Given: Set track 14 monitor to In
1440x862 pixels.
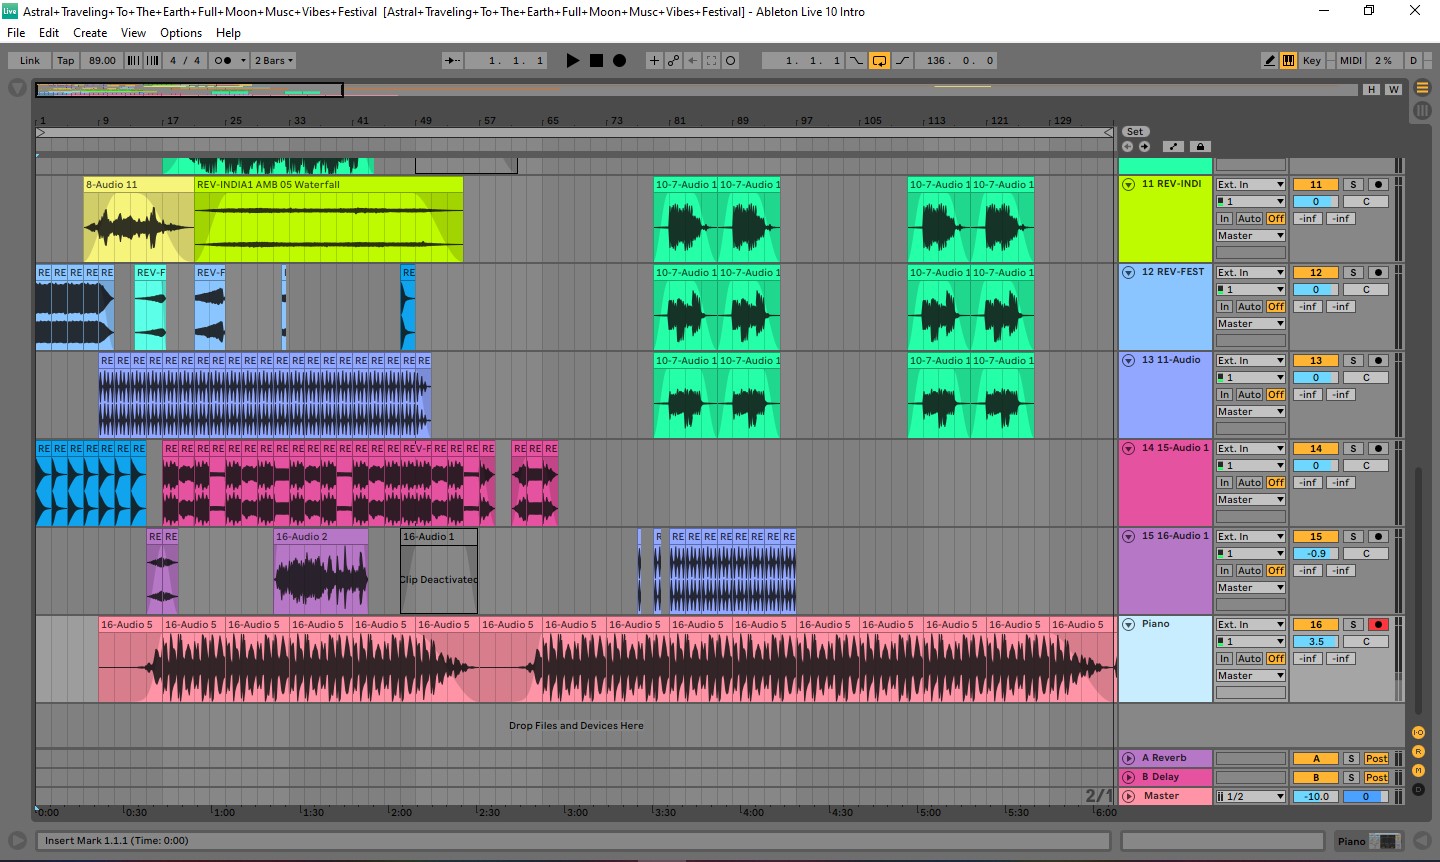Looking at the screenshot, I should (1224, 483).
